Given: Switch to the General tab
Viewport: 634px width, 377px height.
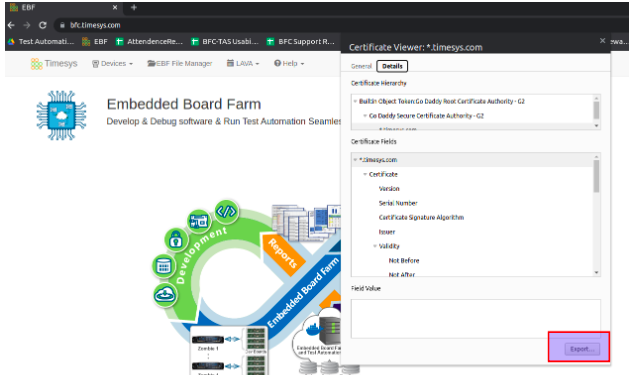Looking at the screenshot, I should tap(361, 66).
